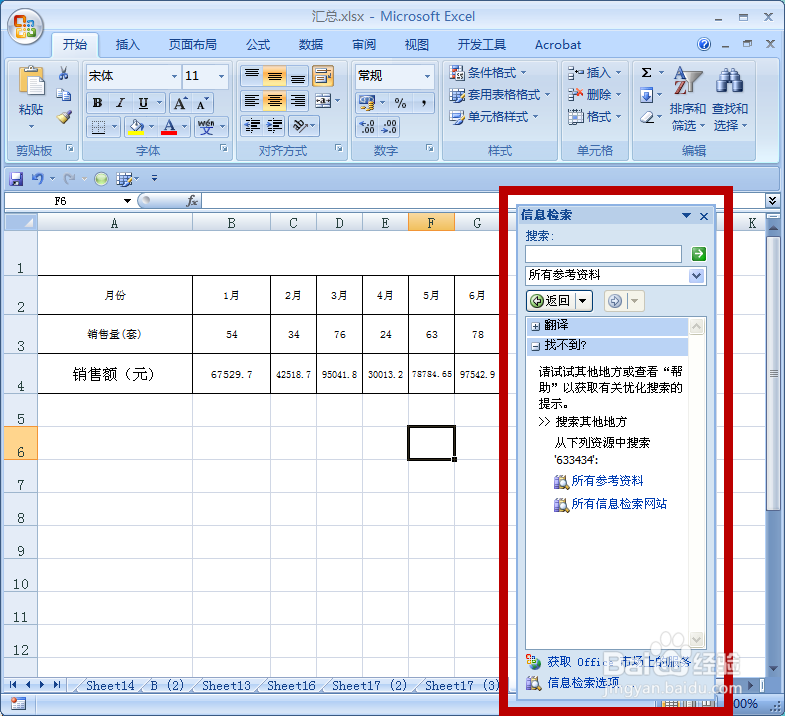Click the Help question mark icon
The image size is (785, 716).
coord(704,45)
